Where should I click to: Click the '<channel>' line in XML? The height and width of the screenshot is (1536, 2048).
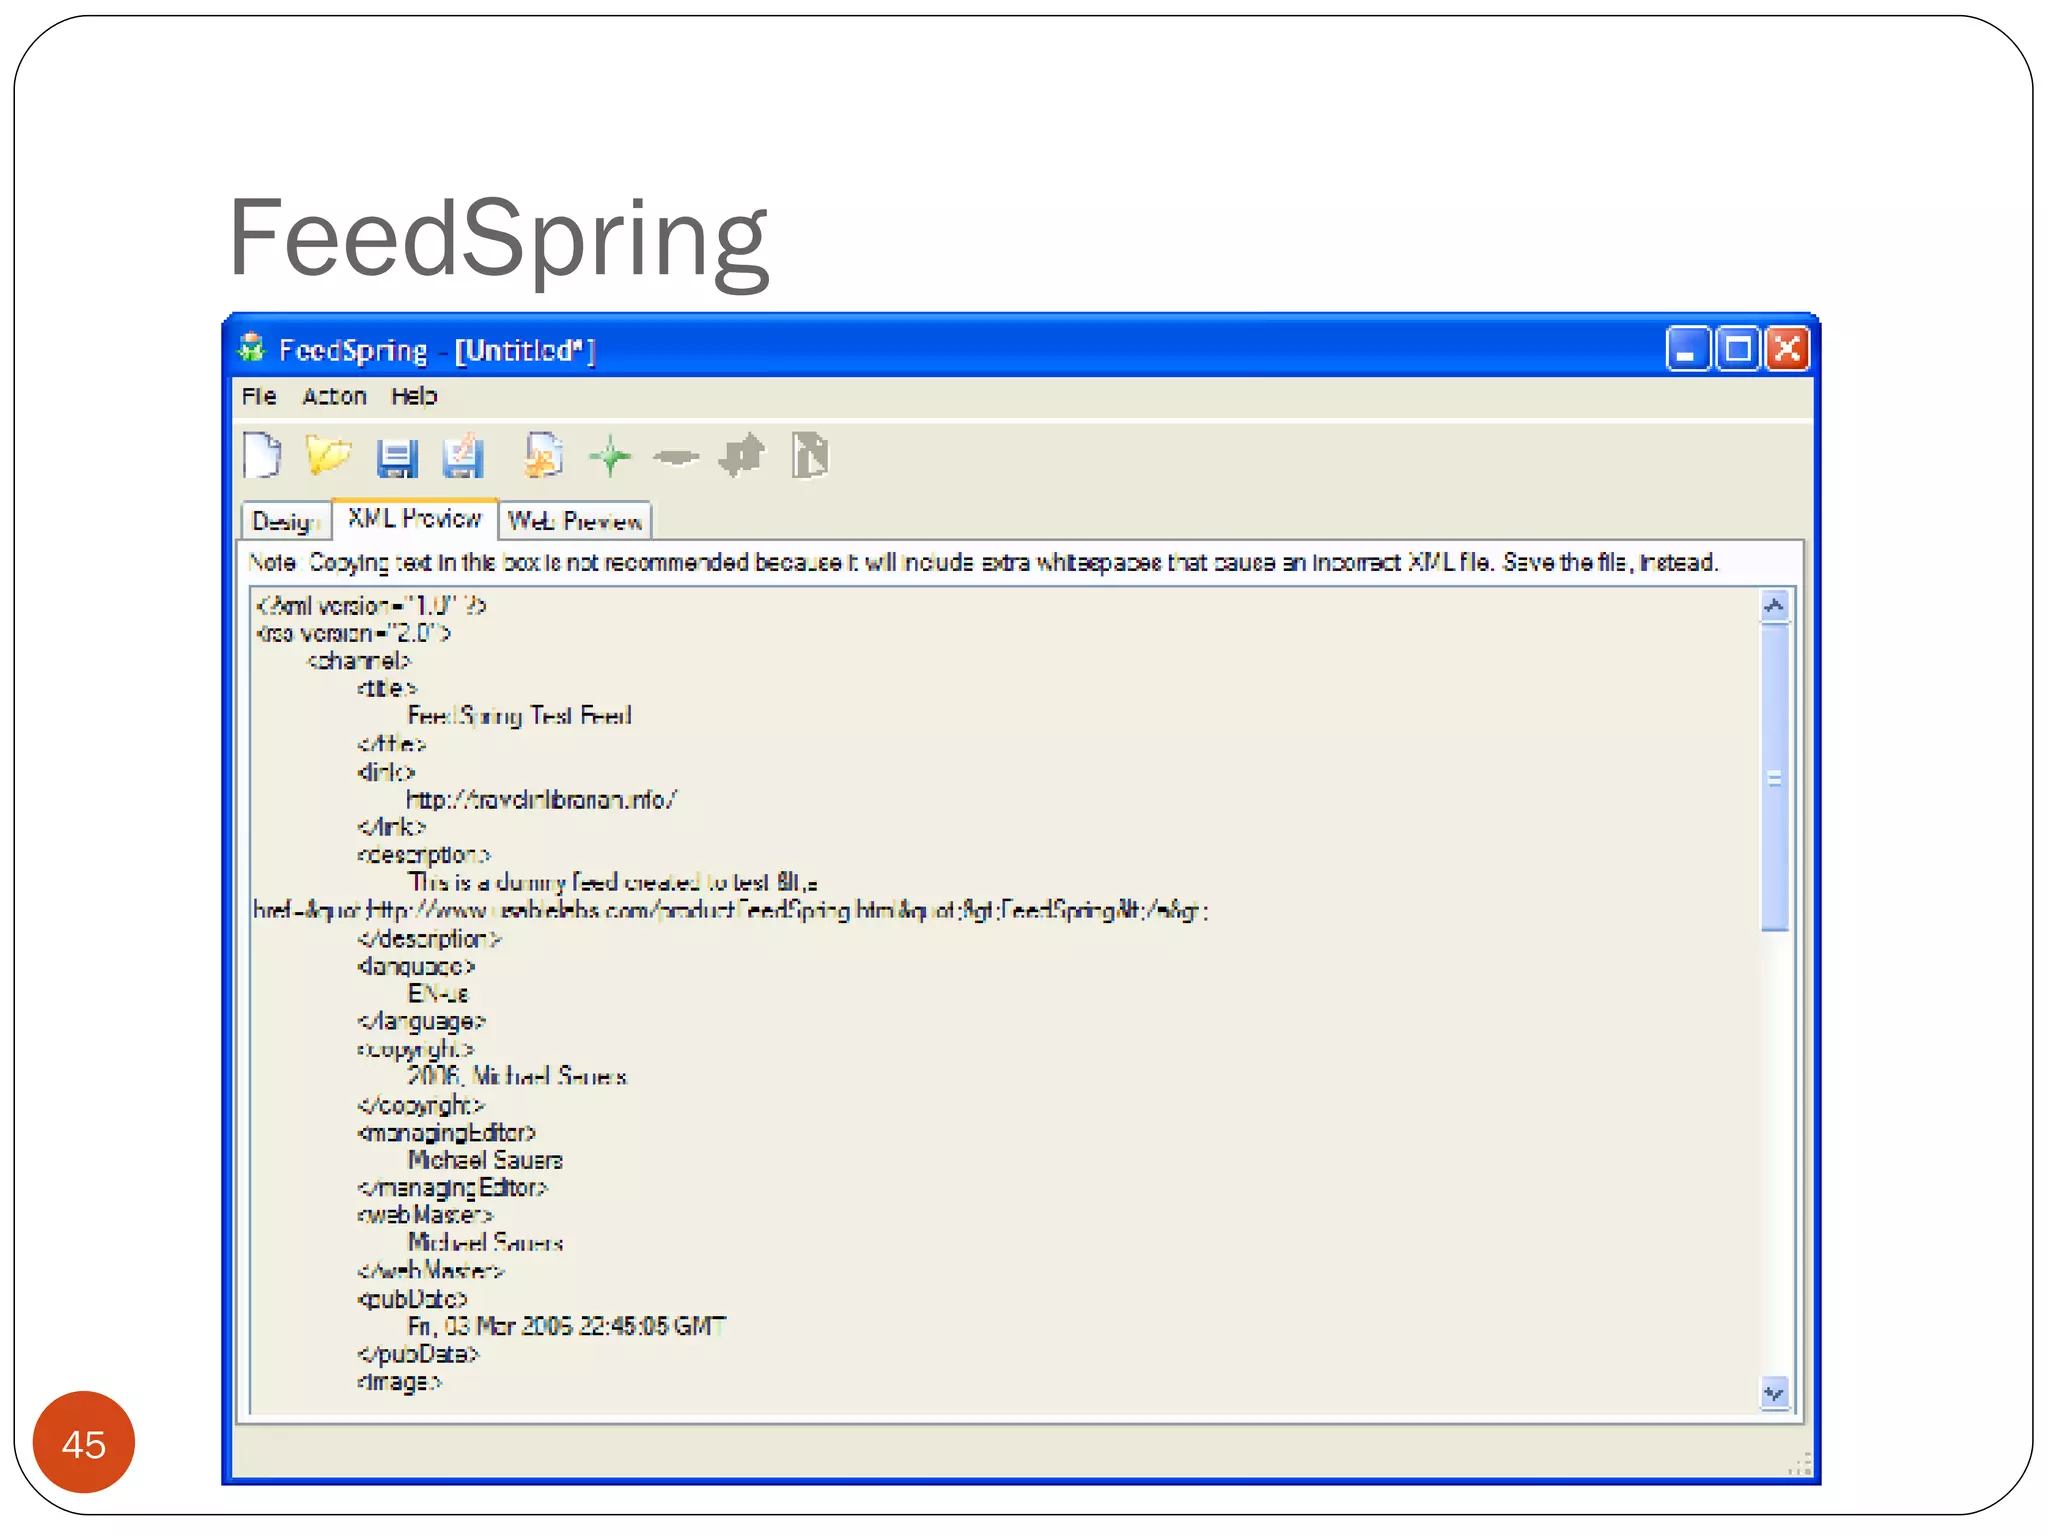tap(359, 661)
